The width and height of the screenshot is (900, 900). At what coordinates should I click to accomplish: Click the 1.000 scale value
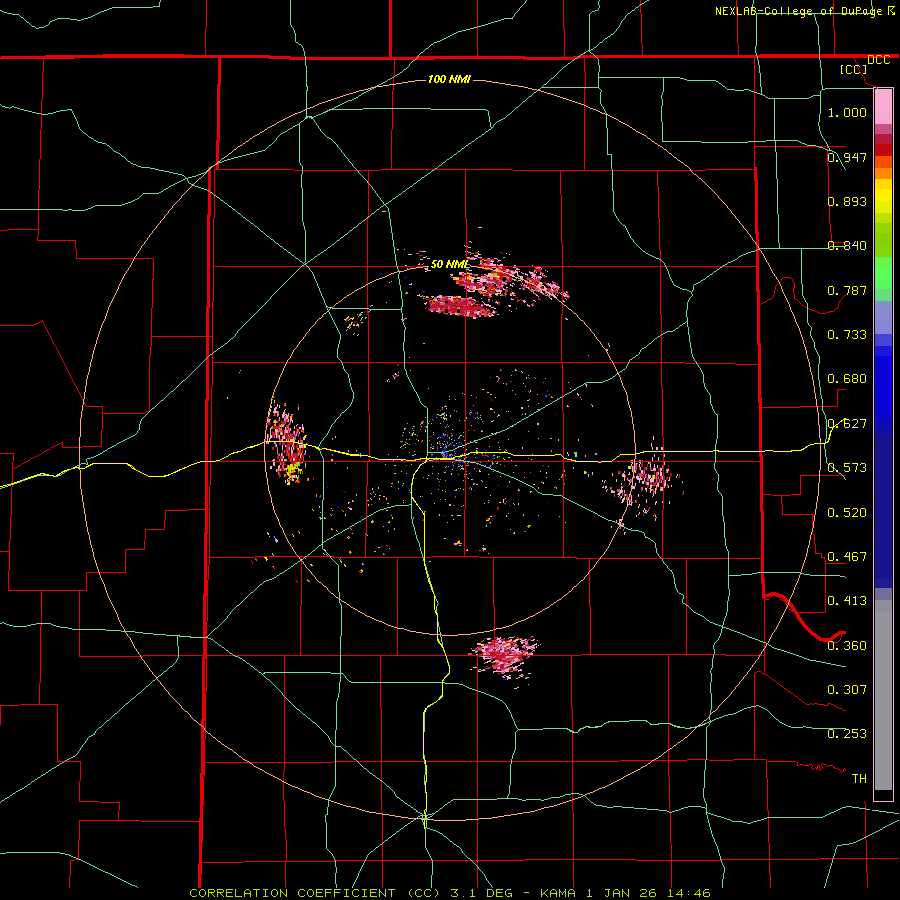point(847,112)
